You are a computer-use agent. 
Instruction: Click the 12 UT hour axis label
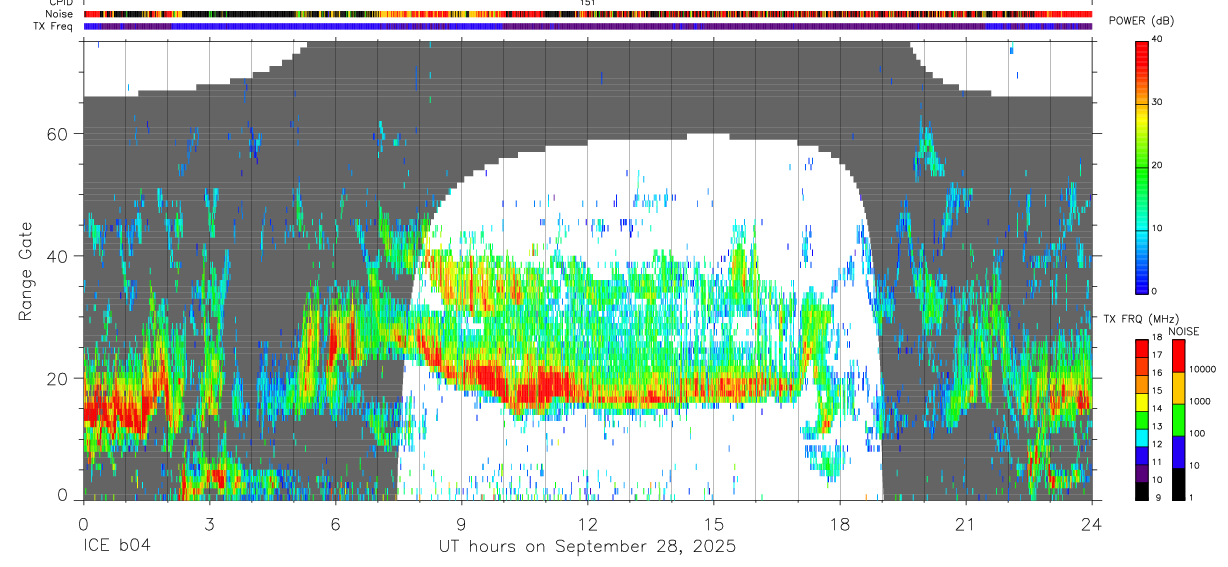point(587,523)
